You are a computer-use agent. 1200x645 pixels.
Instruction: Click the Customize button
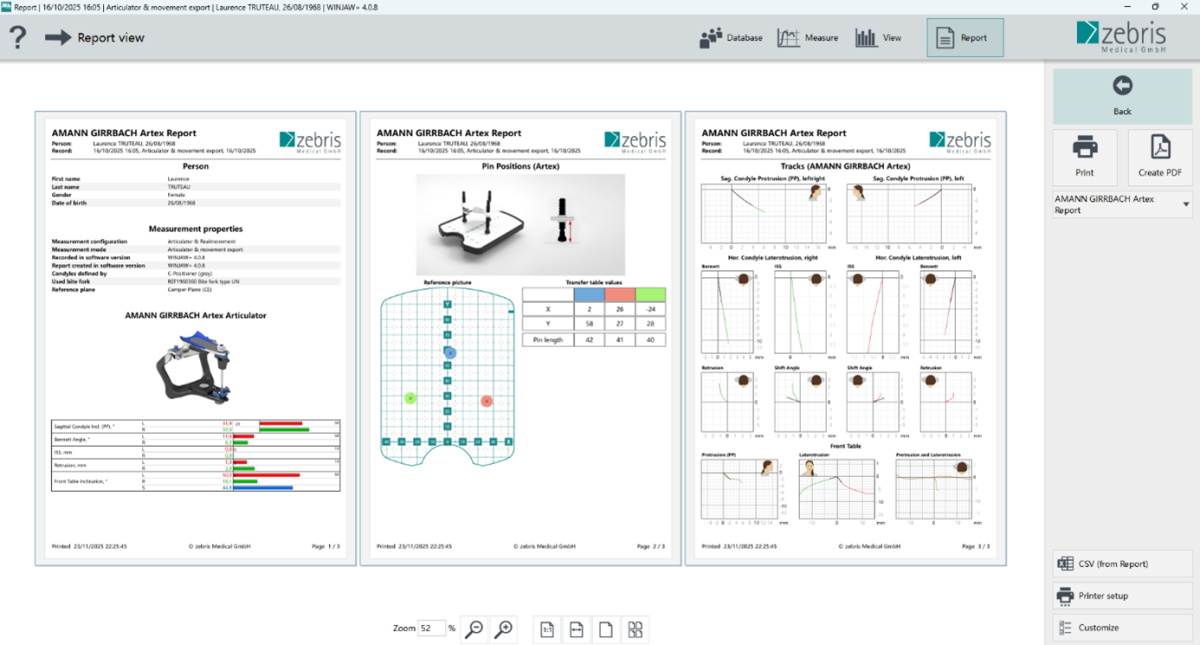[x=1122, y=628]
